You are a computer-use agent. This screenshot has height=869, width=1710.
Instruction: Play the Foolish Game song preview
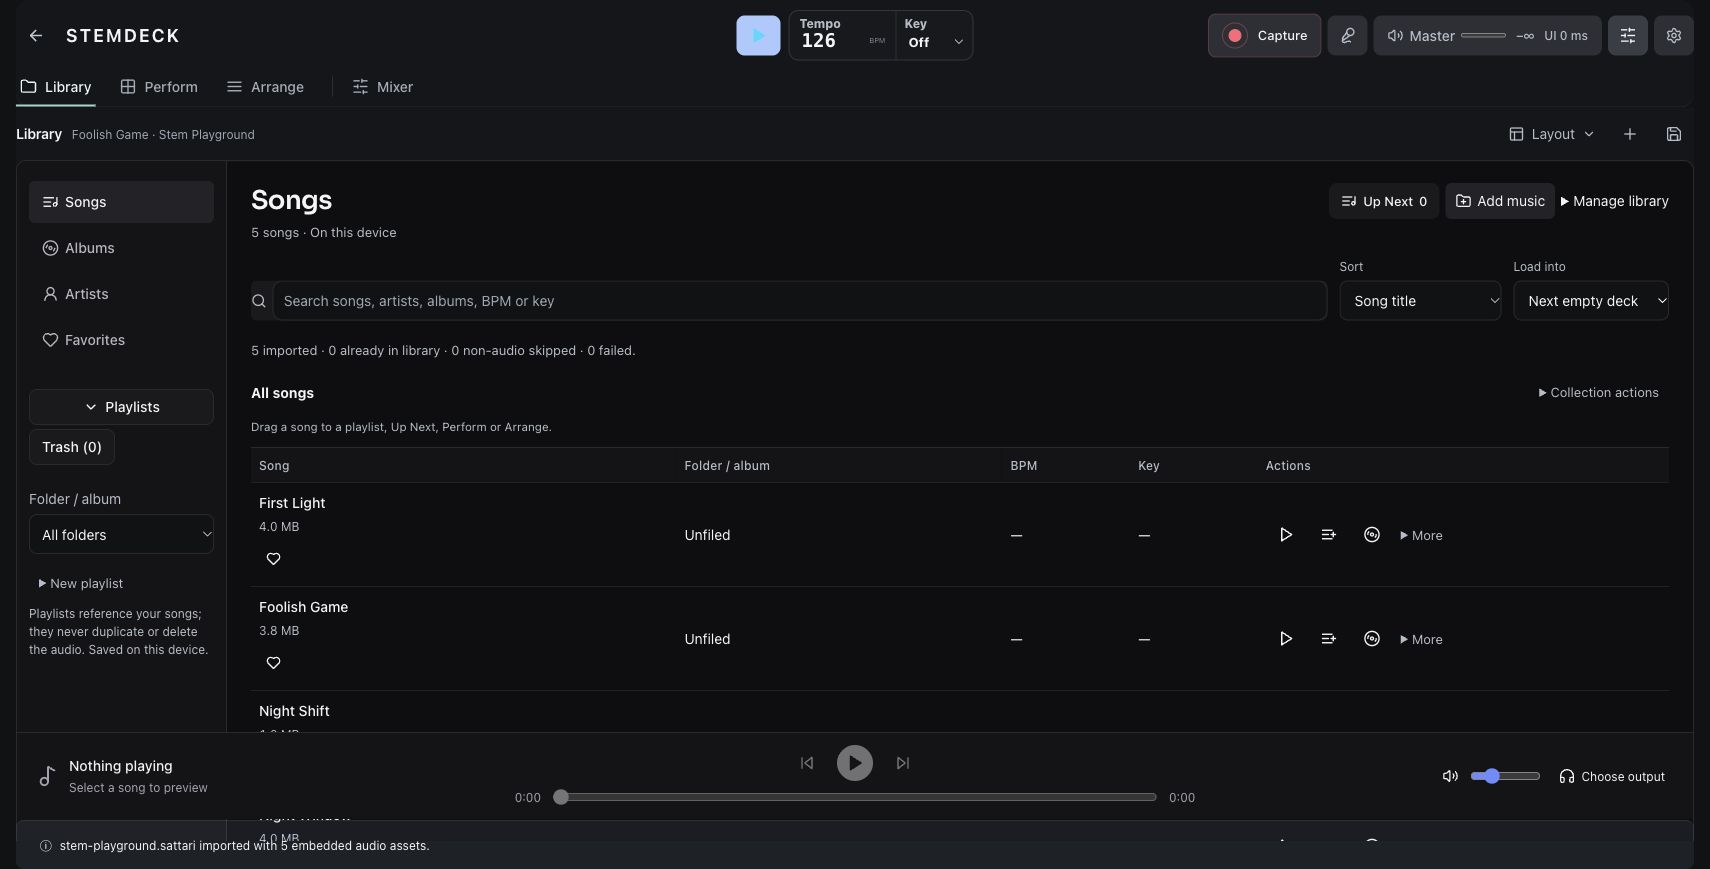coord(1286,639)
